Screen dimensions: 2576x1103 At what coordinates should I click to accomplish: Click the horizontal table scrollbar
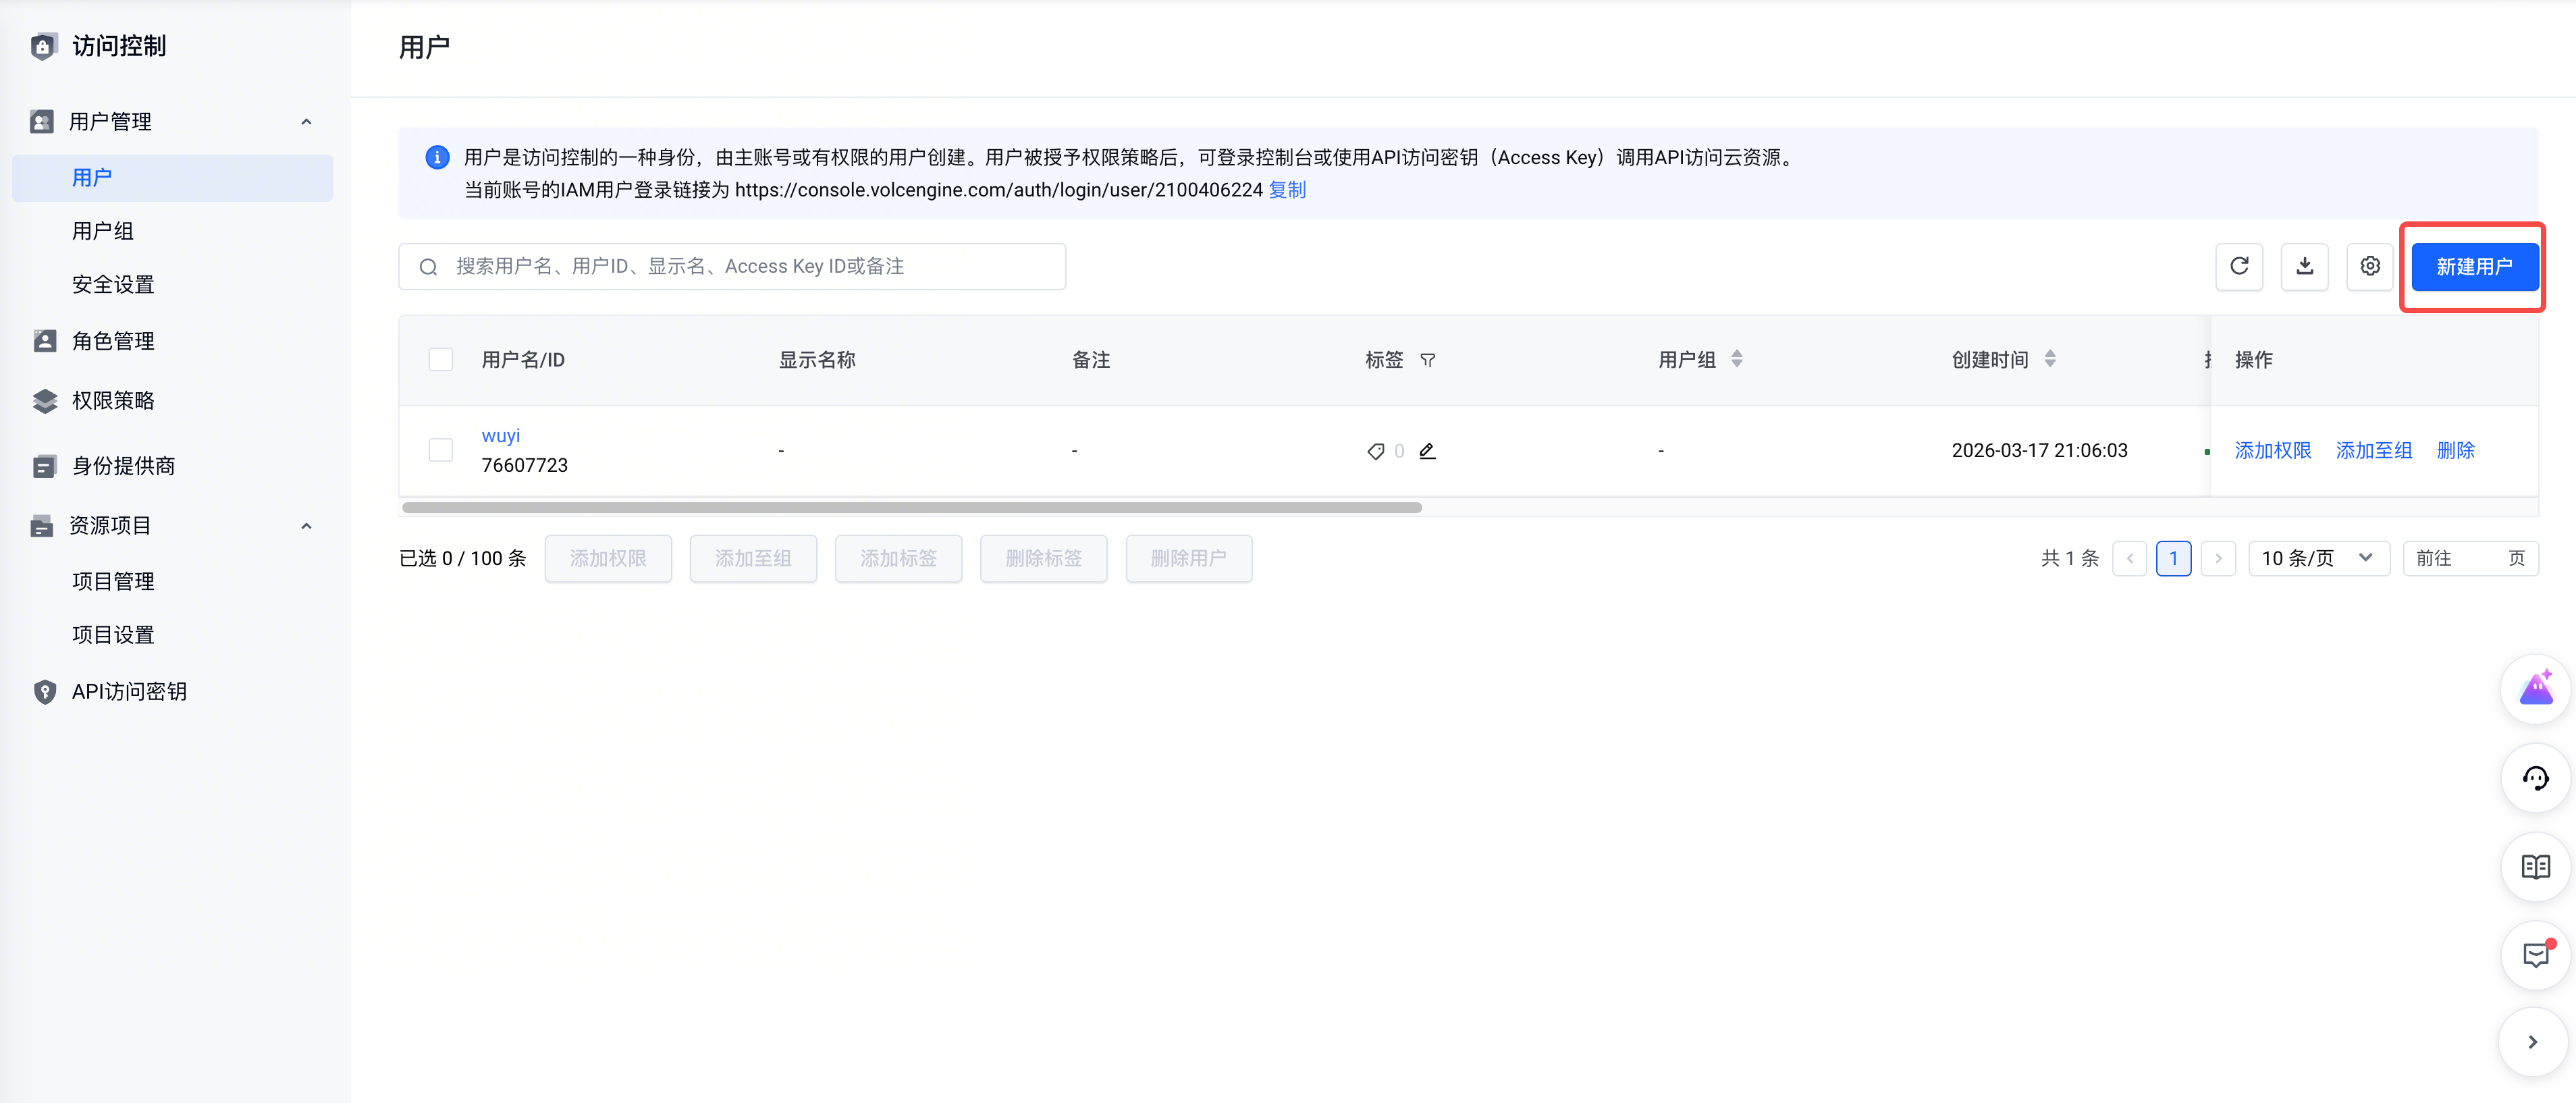point(912,507)
